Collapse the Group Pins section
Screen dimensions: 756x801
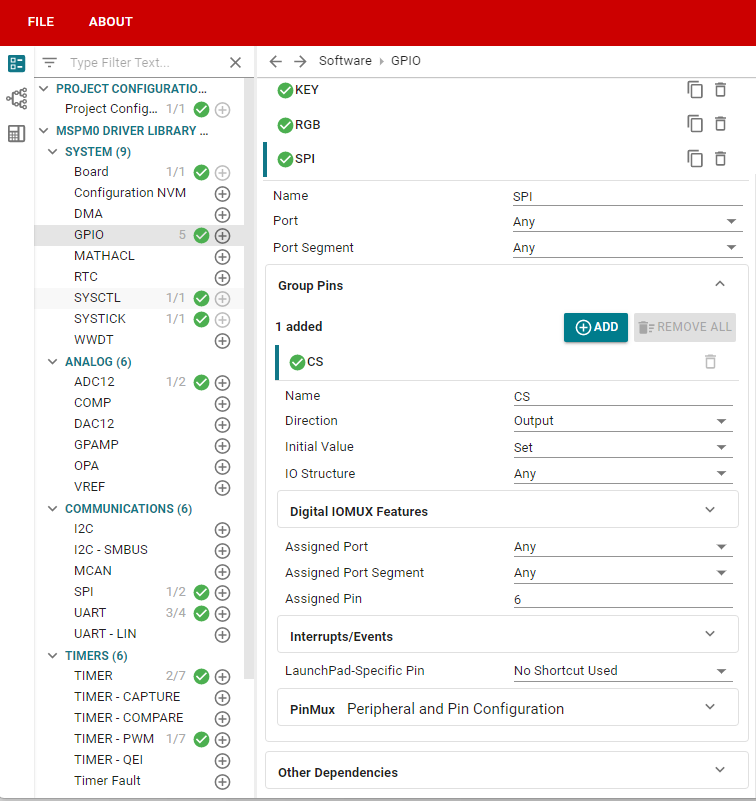(x=720, y=284)
